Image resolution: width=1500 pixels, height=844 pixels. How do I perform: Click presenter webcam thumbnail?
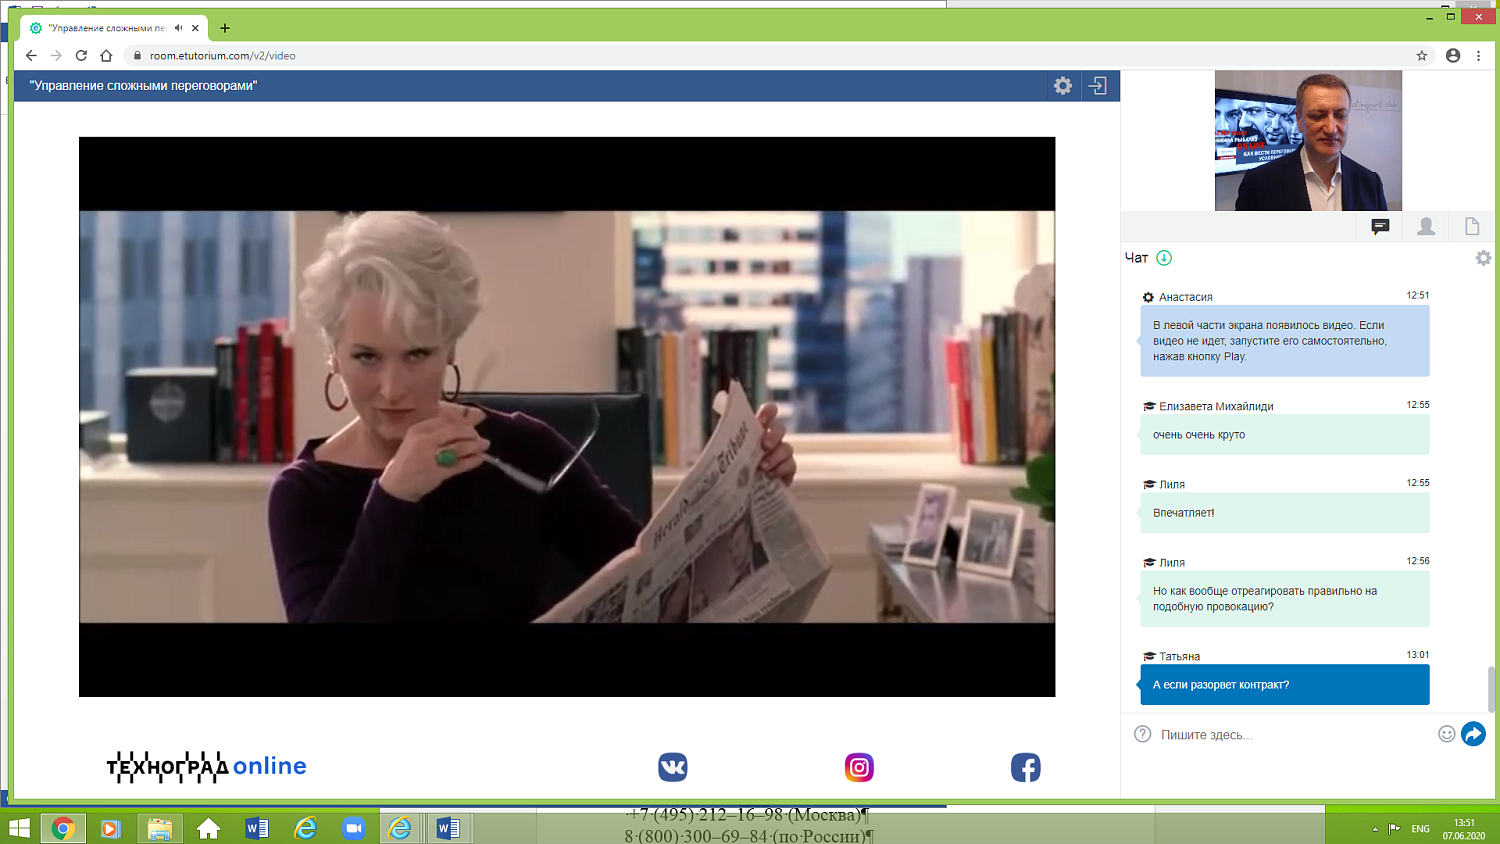click(x=1308, y=140)
